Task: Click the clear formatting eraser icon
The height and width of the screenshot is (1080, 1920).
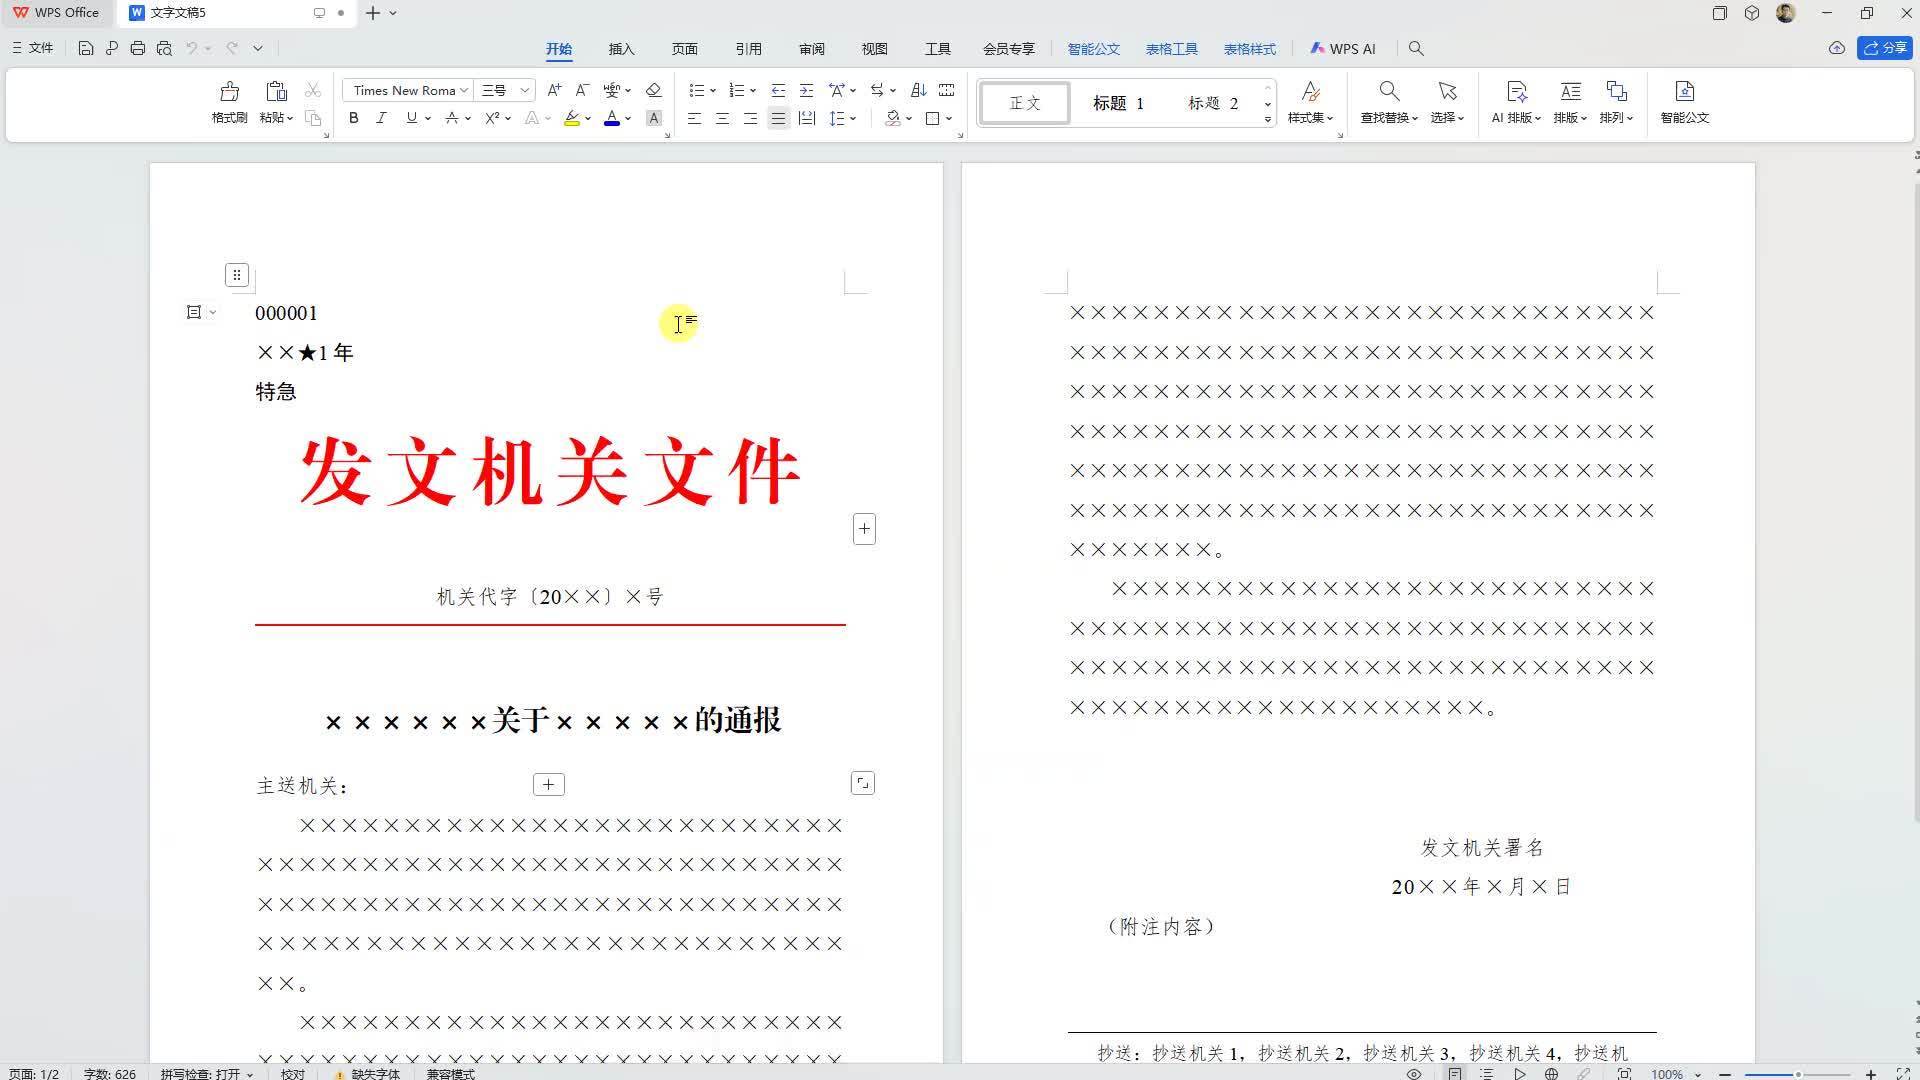Action: point(654,90)
